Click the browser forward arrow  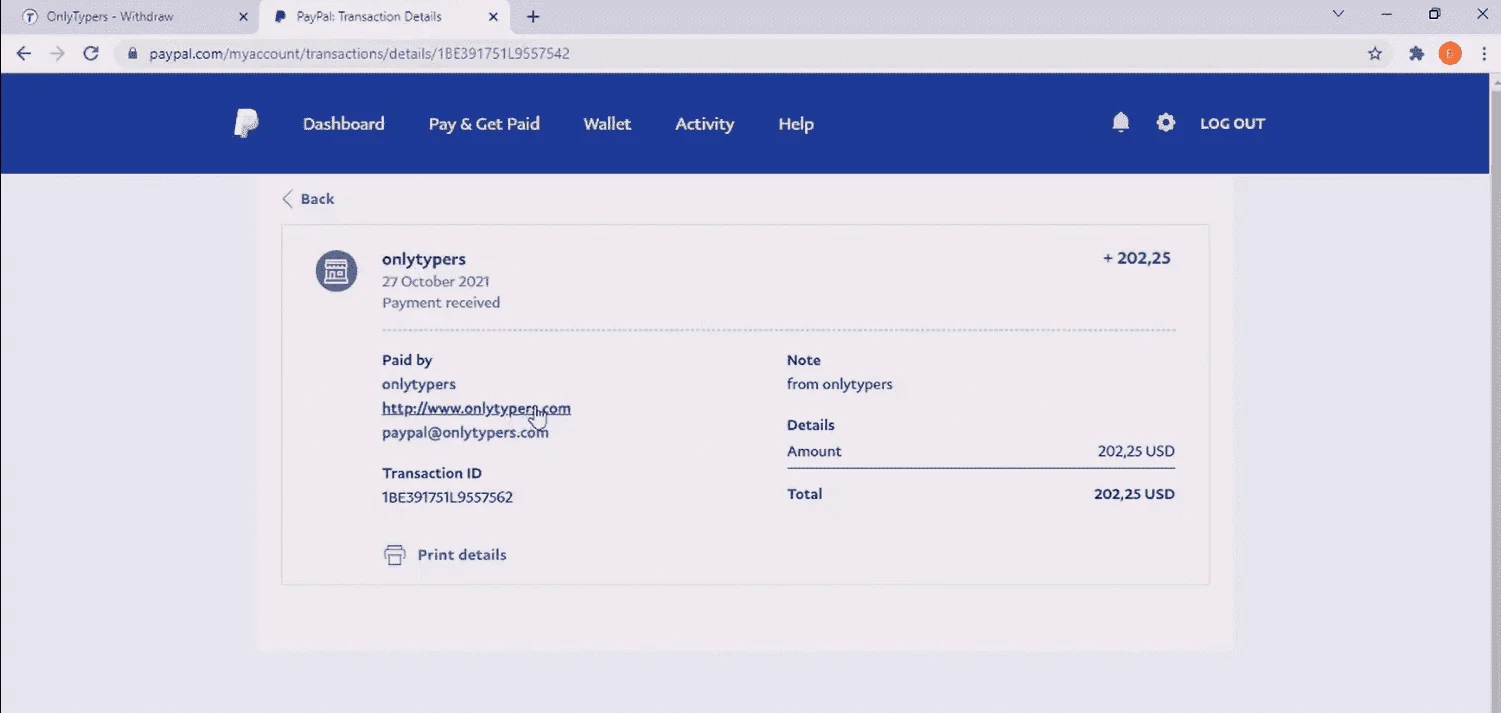(57, 54)
